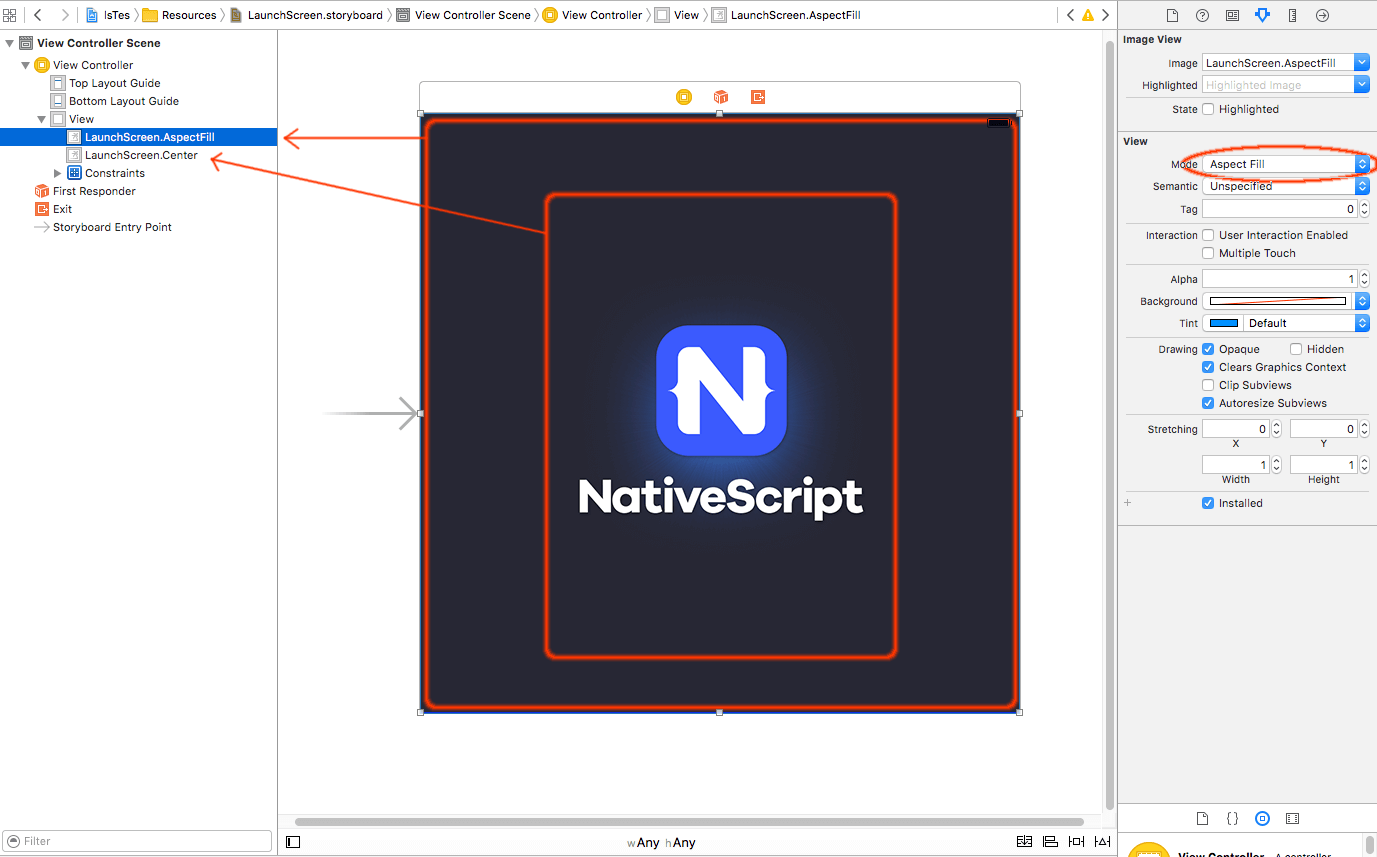Open the Identity inspector

[1232, 15]
